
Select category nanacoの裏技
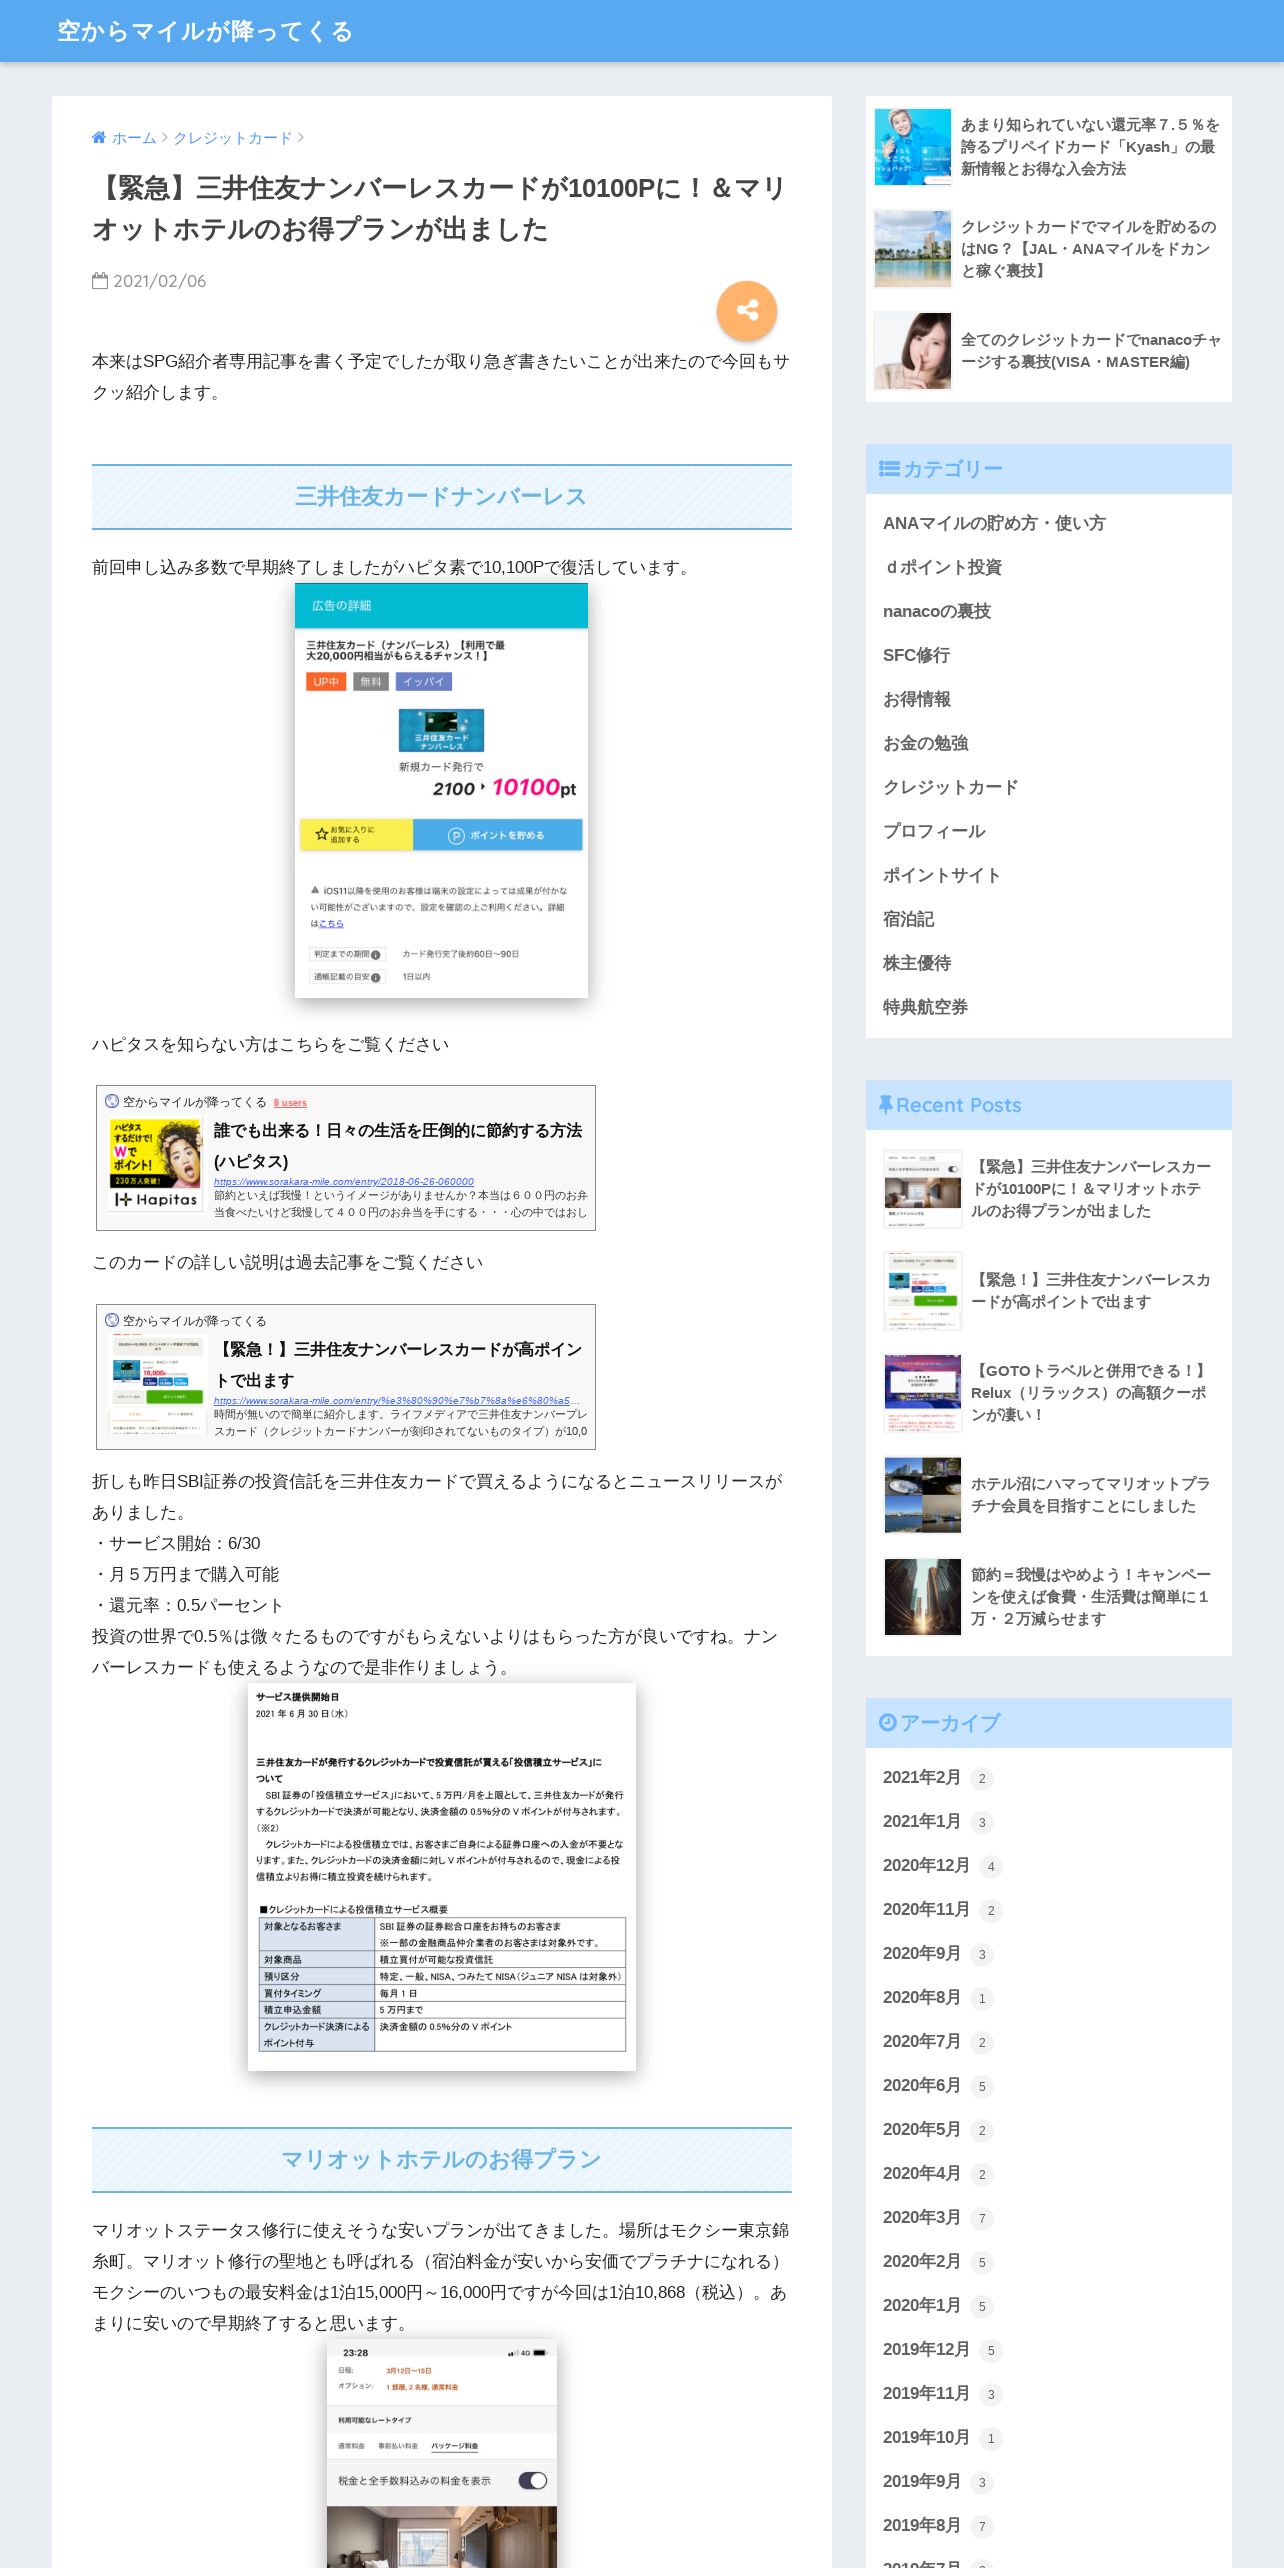[x=937, y=611]
